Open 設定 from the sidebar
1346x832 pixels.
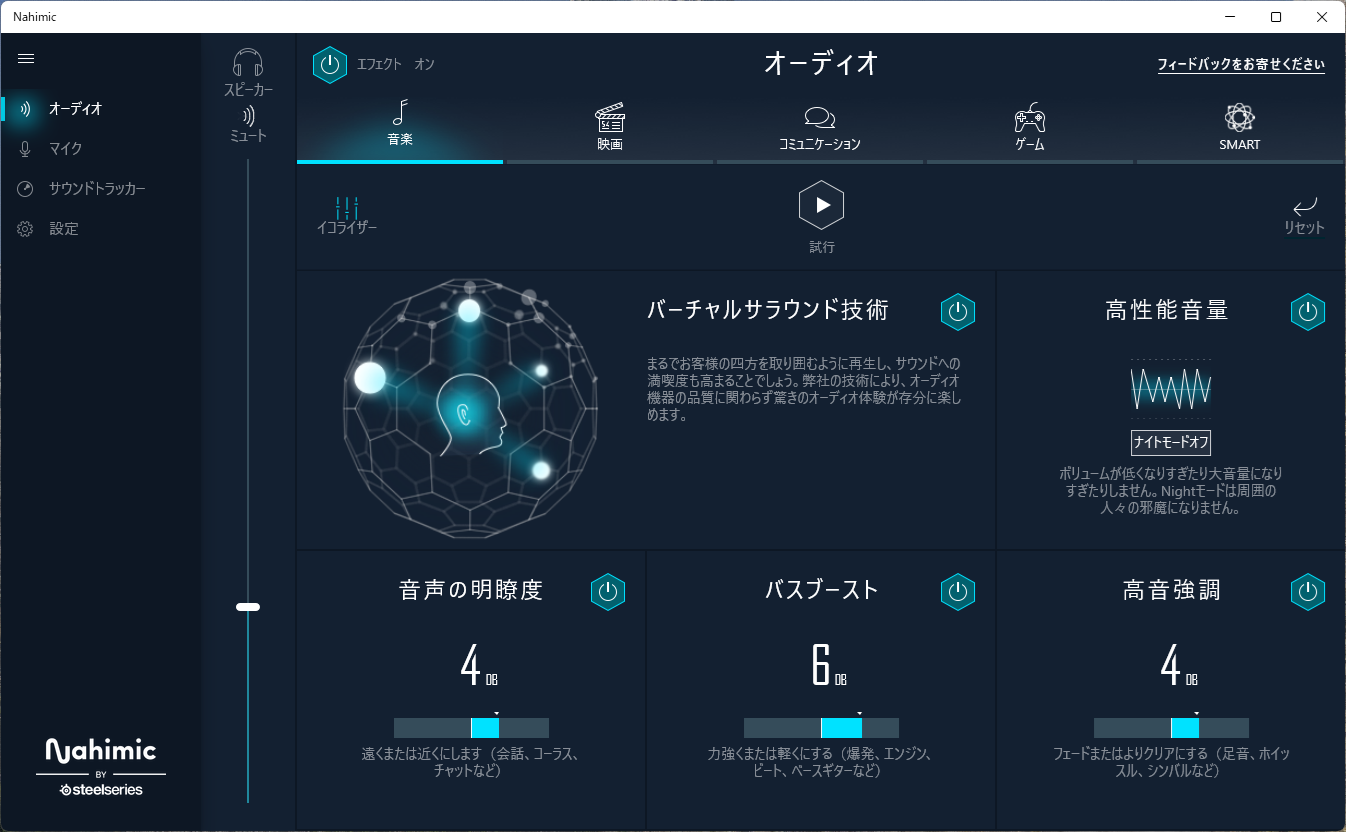[x=100, y=229]
